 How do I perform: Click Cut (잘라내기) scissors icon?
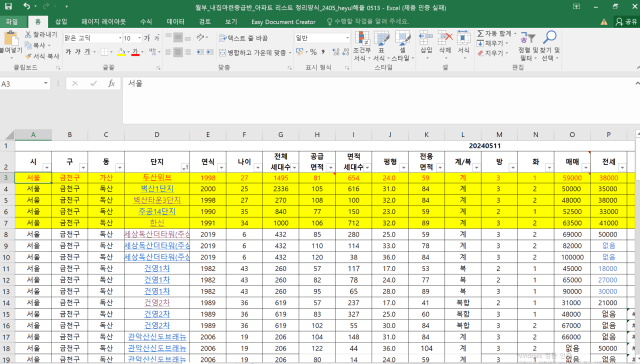(28, 35)
